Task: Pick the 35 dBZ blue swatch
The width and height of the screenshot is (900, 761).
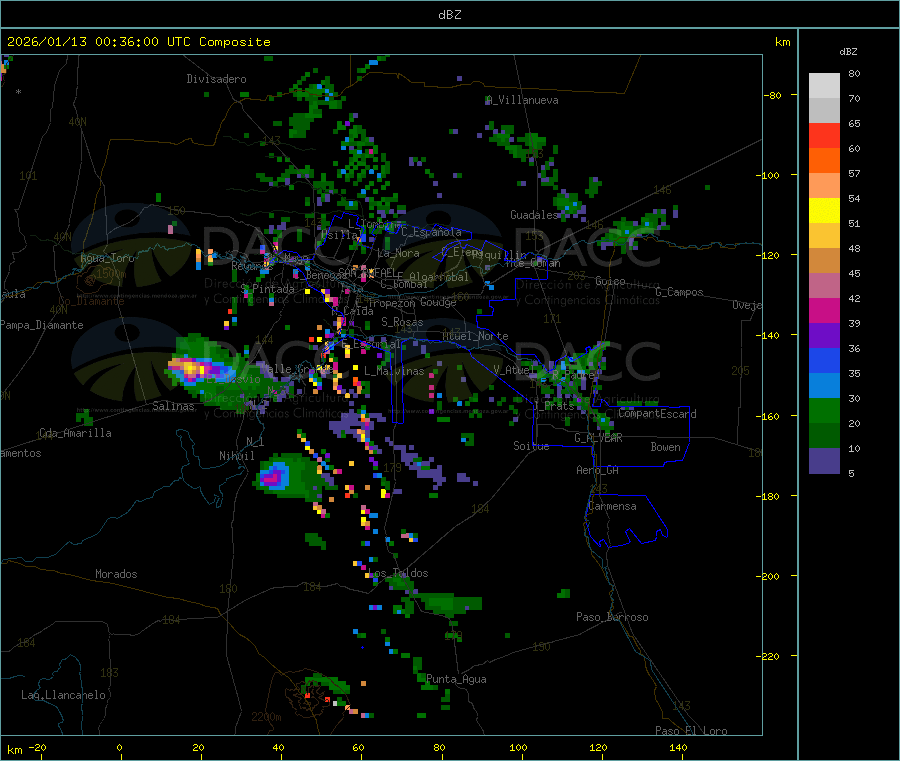Action: [824, 360]
